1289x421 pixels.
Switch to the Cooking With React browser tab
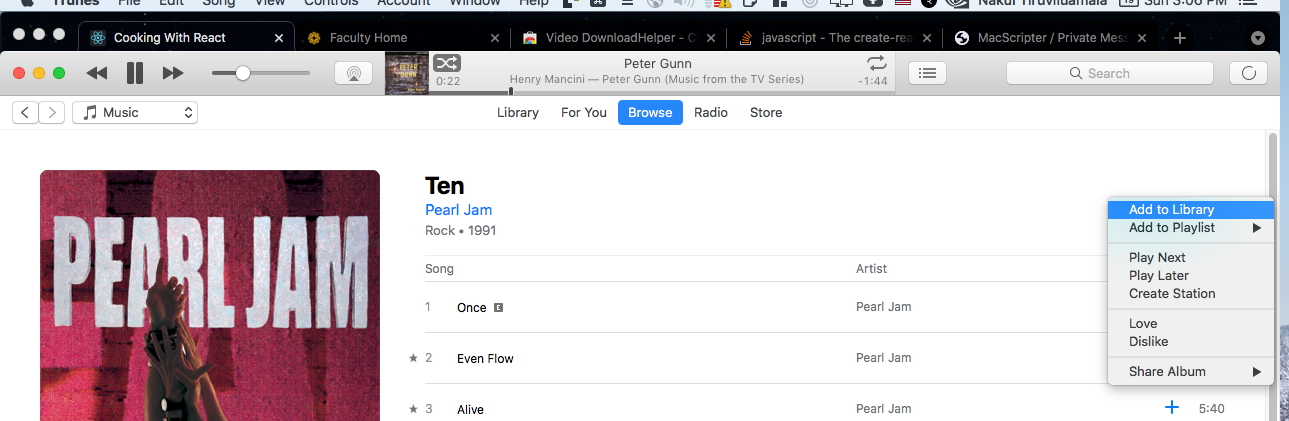[186, 38]
